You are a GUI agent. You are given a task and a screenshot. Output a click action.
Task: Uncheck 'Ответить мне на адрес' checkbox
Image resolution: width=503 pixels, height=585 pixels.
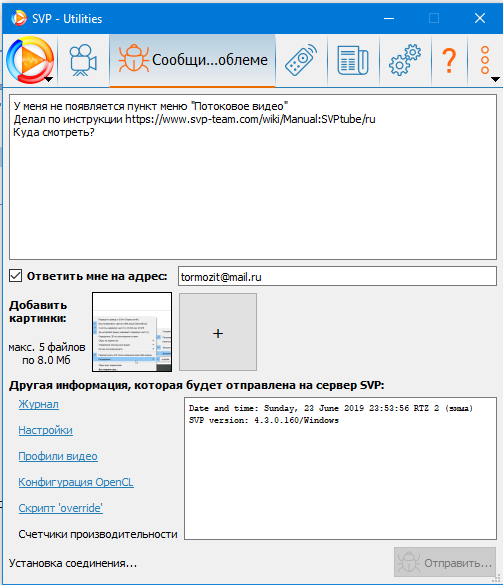click(15, 276)
